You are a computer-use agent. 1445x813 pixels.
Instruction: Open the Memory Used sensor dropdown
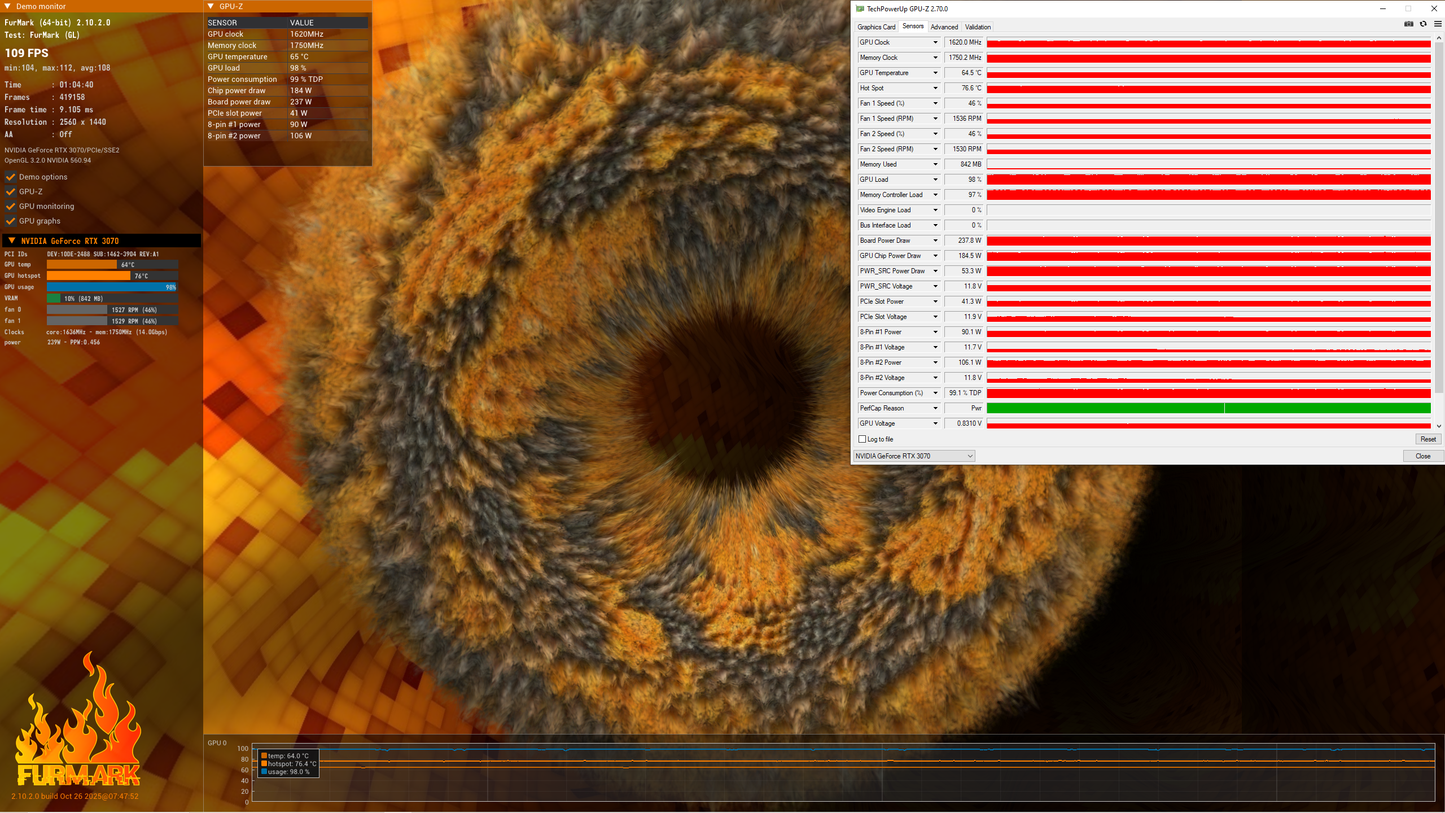click(935, 164)
